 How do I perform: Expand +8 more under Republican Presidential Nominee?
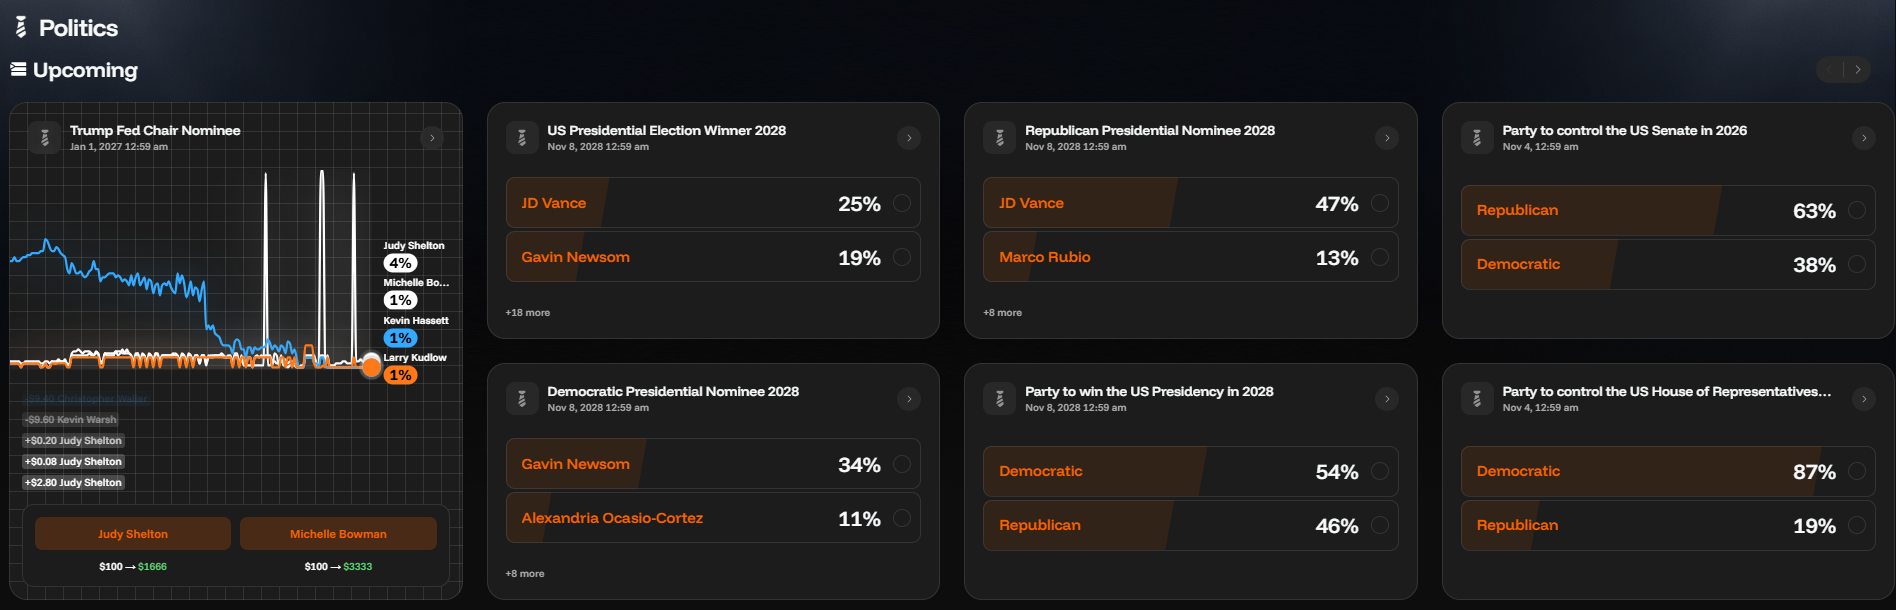1003,312
